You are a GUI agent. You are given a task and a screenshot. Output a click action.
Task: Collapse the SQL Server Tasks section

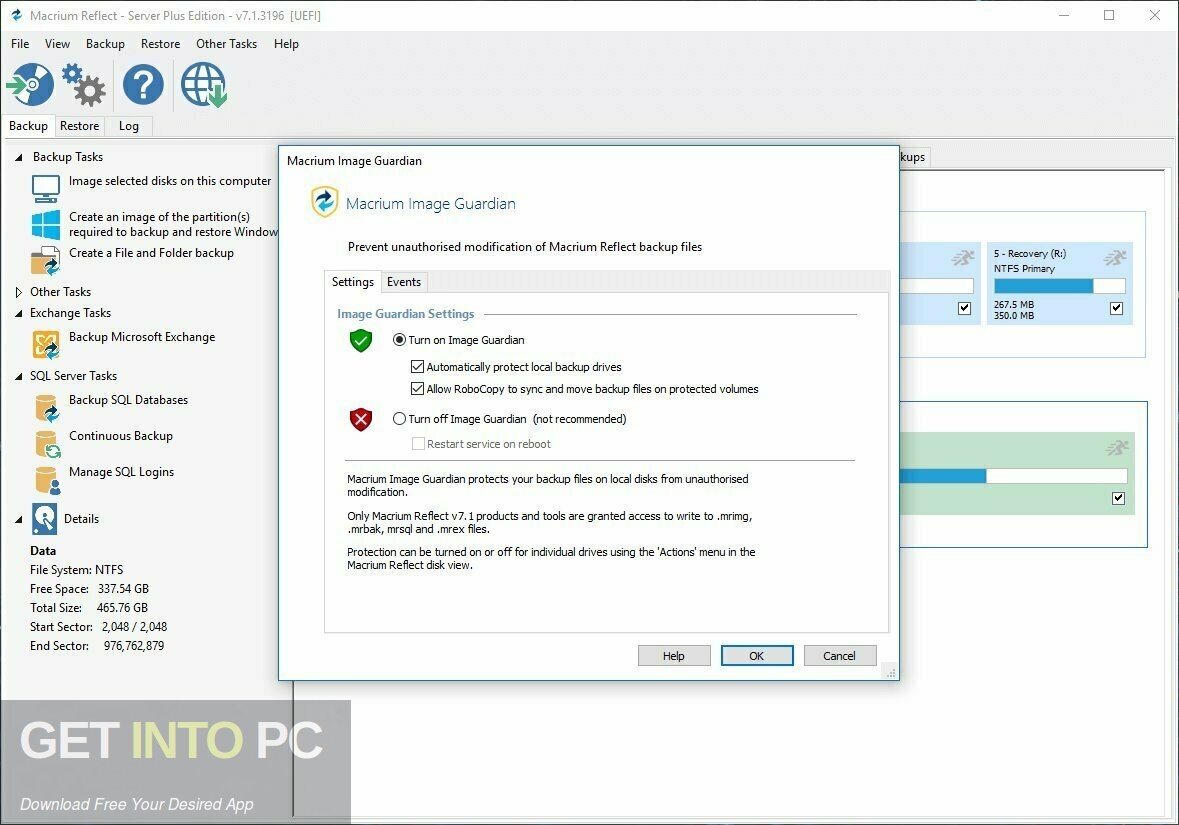[19, 377]
